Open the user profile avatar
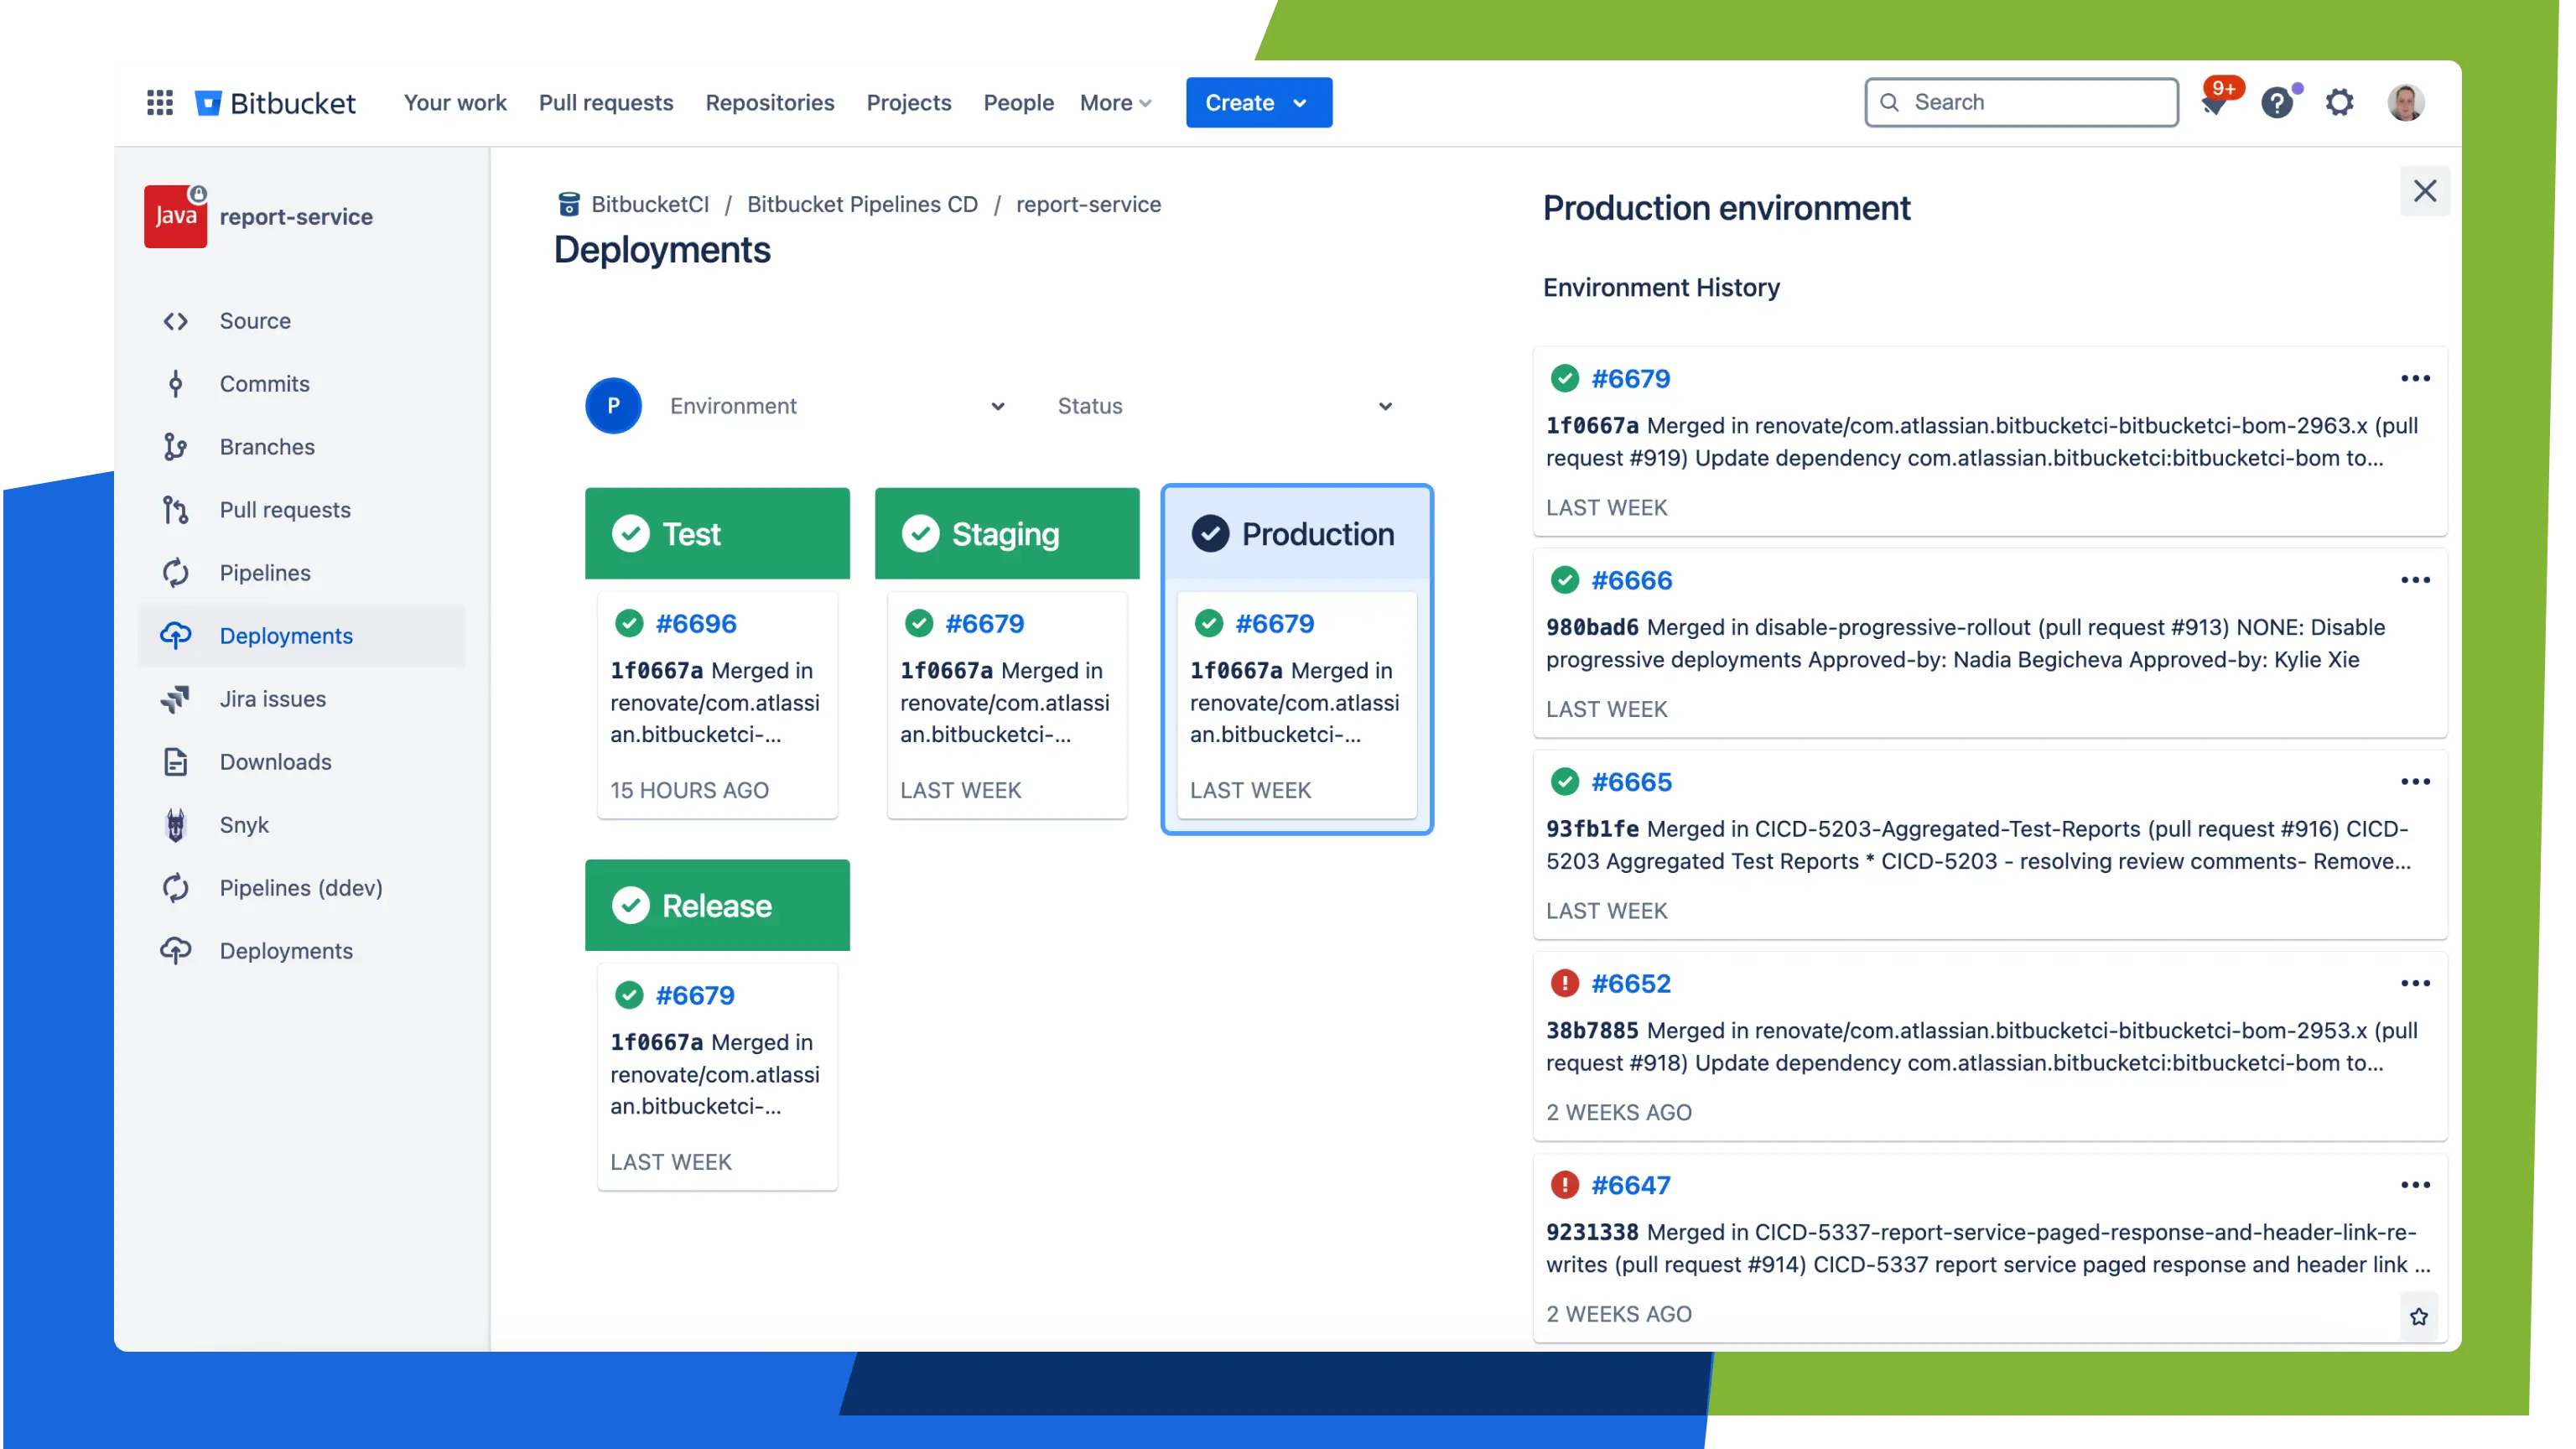 (x=2405, y=102)
